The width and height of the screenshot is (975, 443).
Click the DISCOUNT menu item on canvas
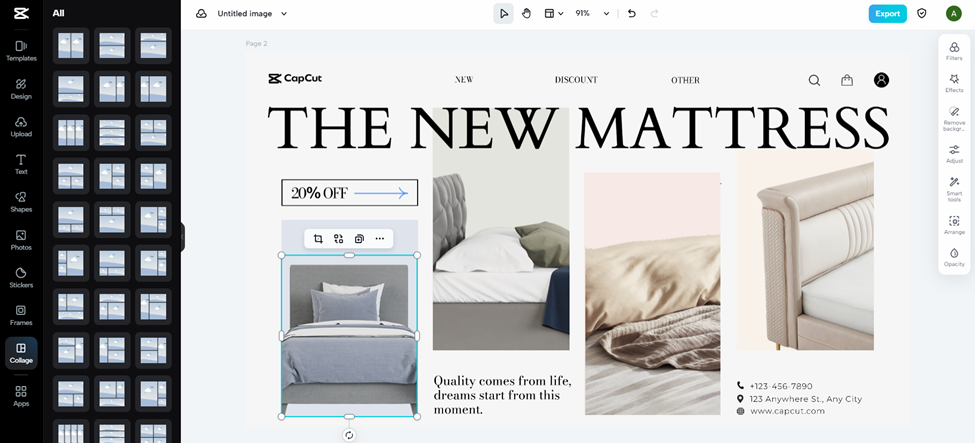point(576,80)
